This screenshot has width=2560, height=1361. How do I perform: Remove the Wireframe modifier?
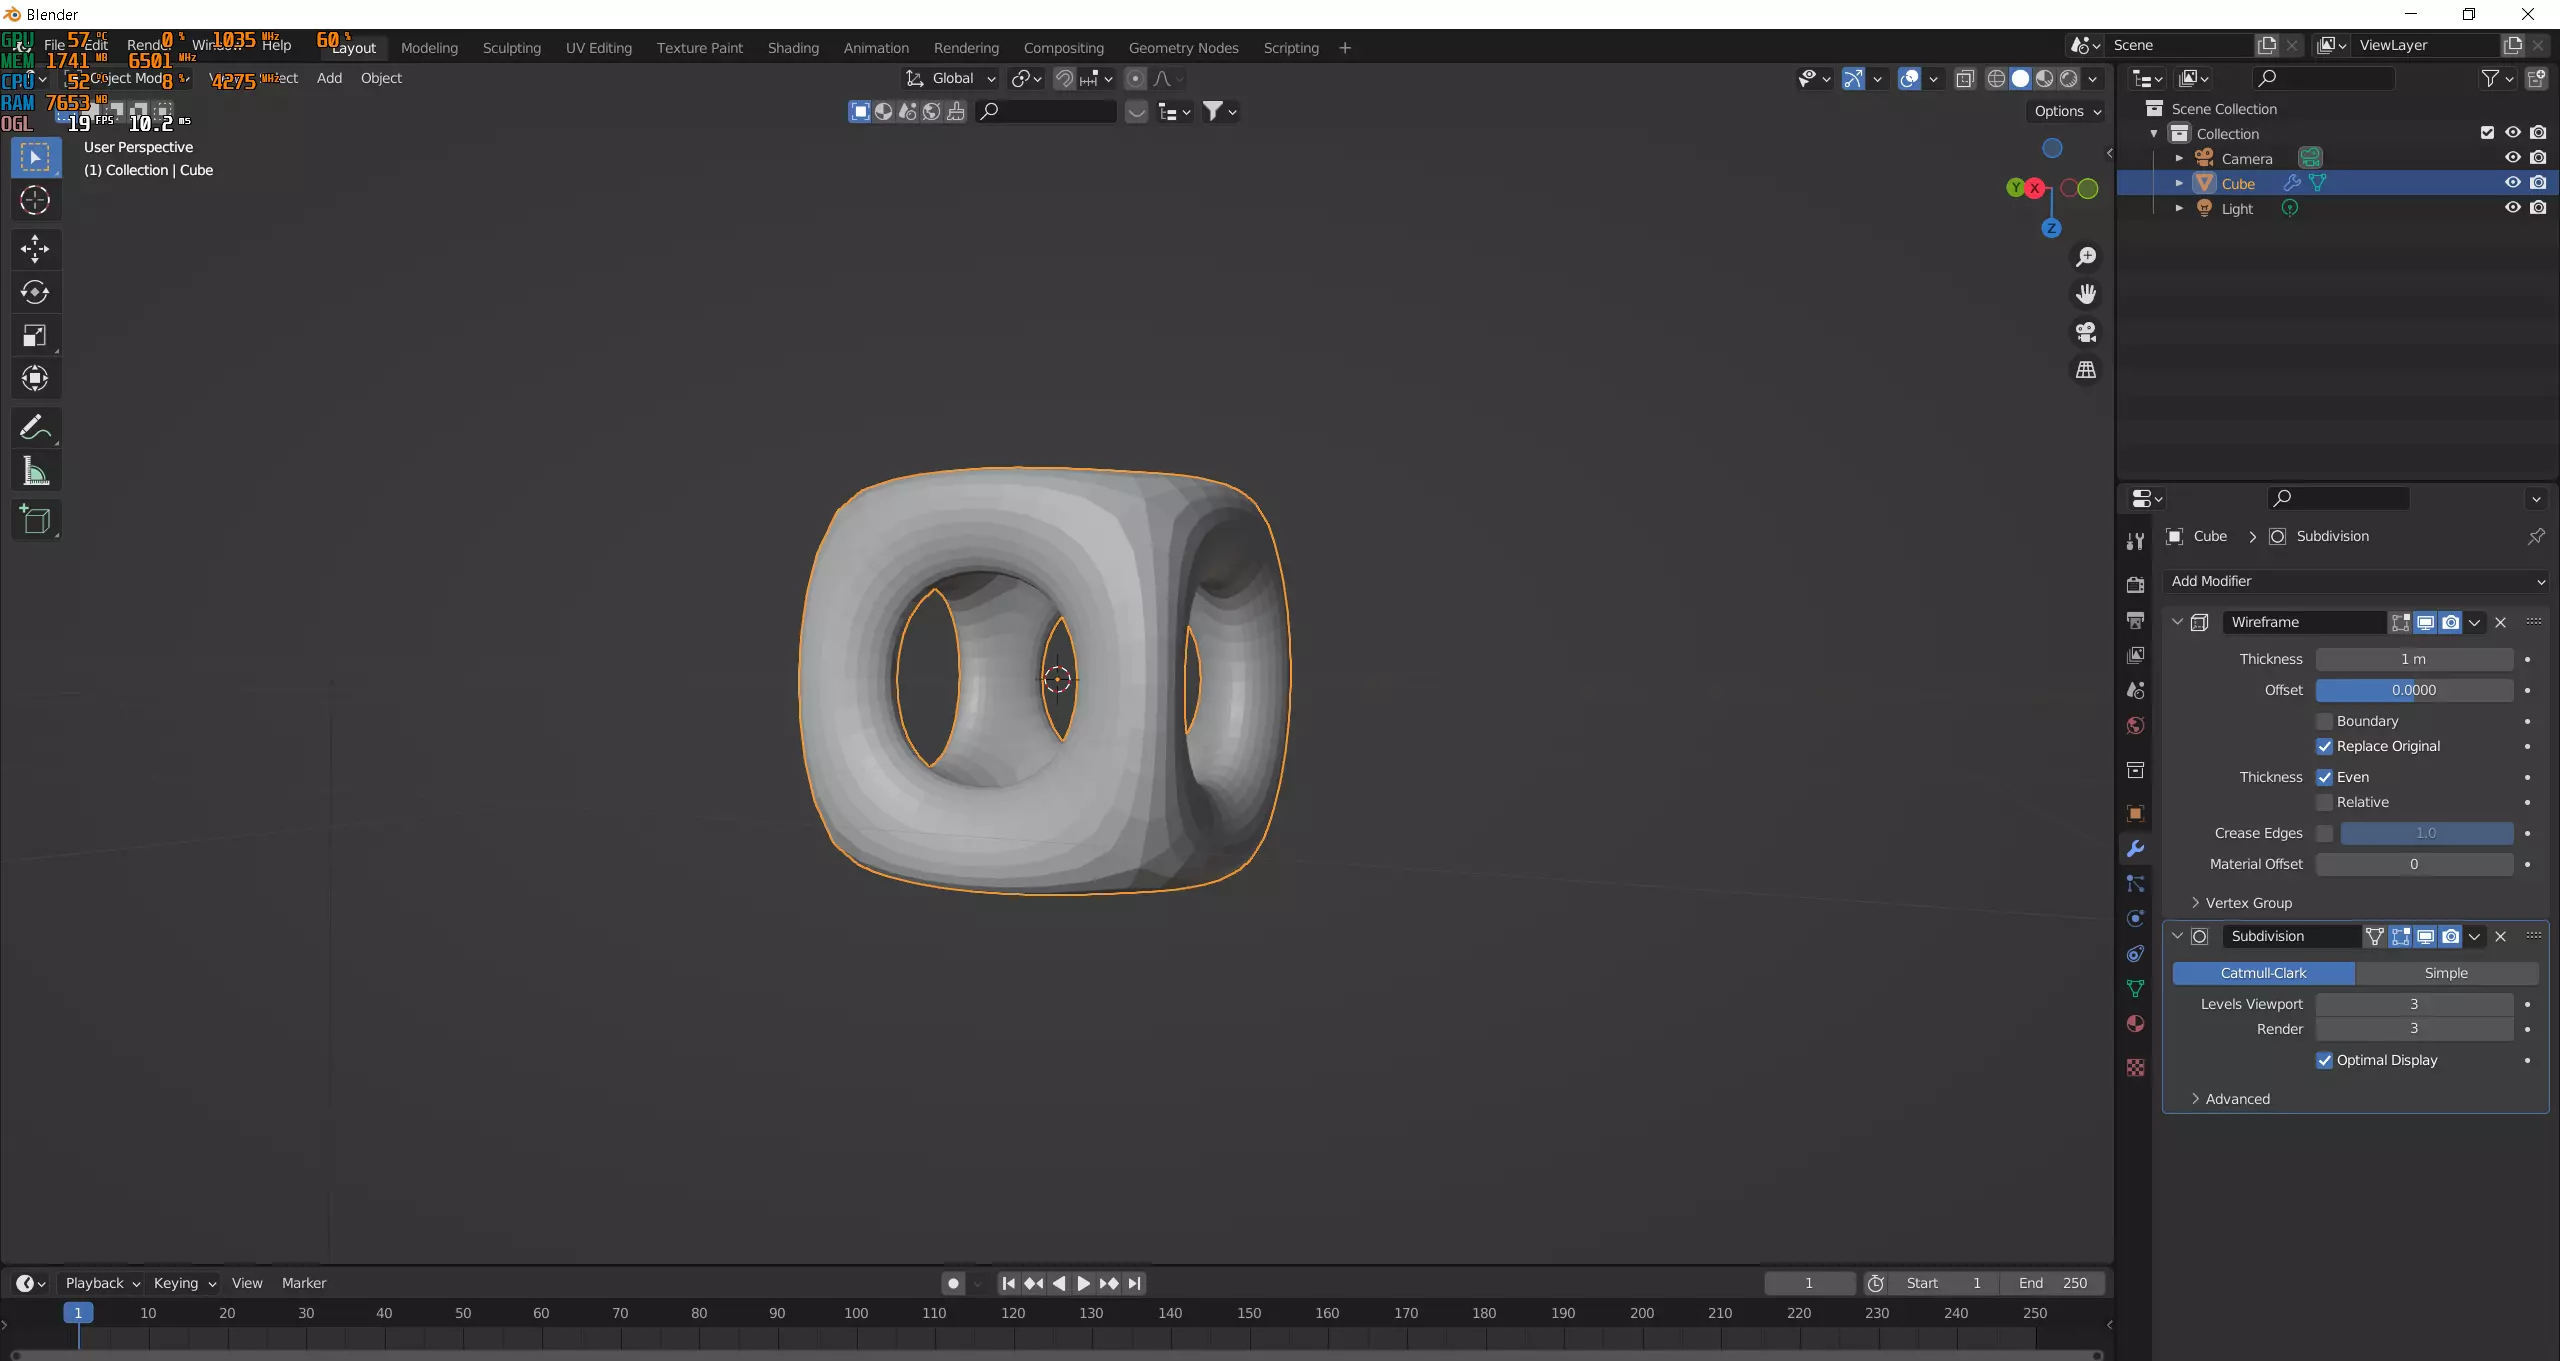pyautogui.click(x=2500, y=622)
